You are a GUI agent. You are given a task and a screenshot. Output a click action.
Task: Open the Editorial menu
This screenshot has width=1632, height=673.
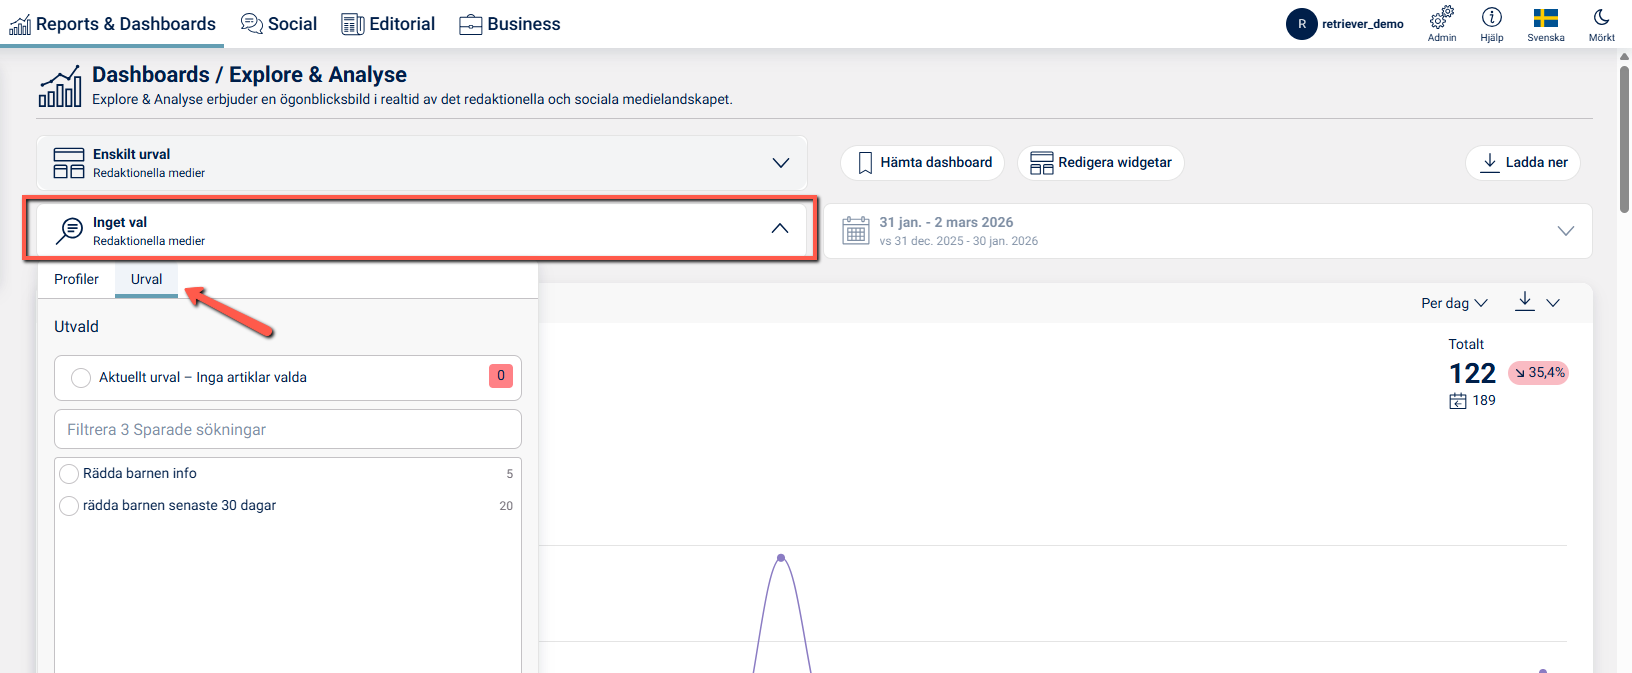click(388, 24)
